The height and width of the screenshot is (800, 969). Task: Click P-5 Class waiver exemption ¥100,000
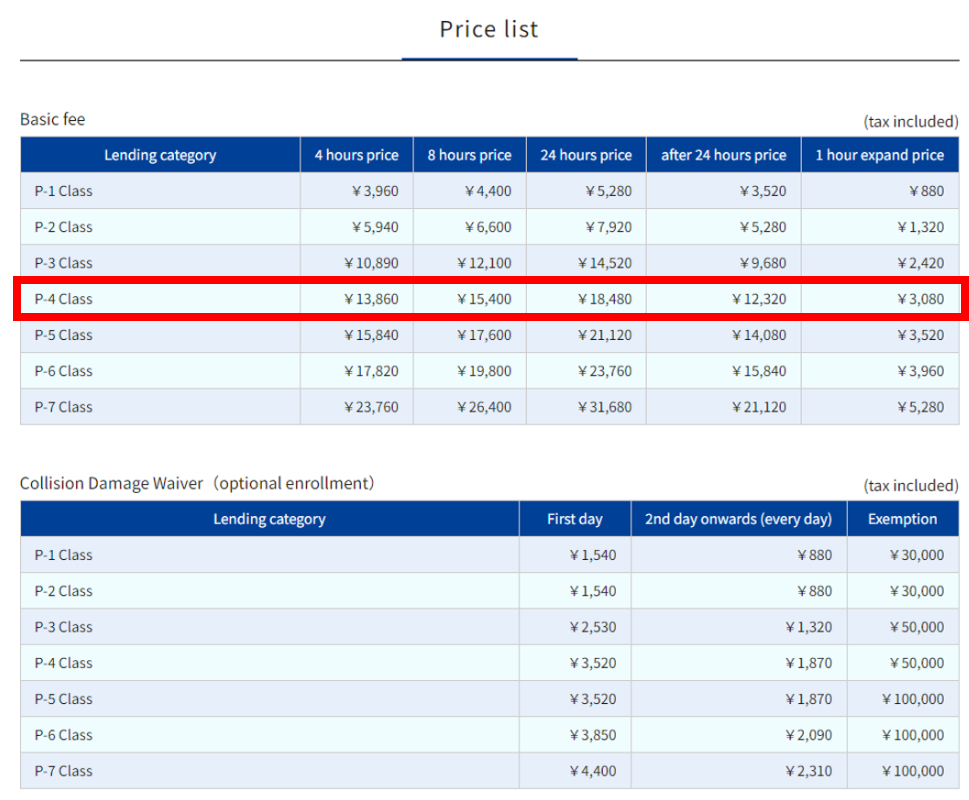click(913, 699)
